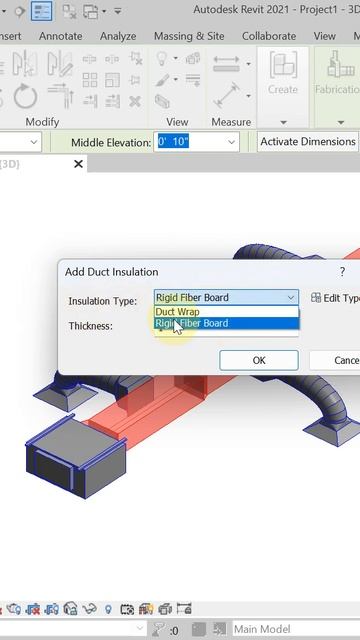Click the Selection Box icon
Screen dimensions: 360x640
[162, 101]
